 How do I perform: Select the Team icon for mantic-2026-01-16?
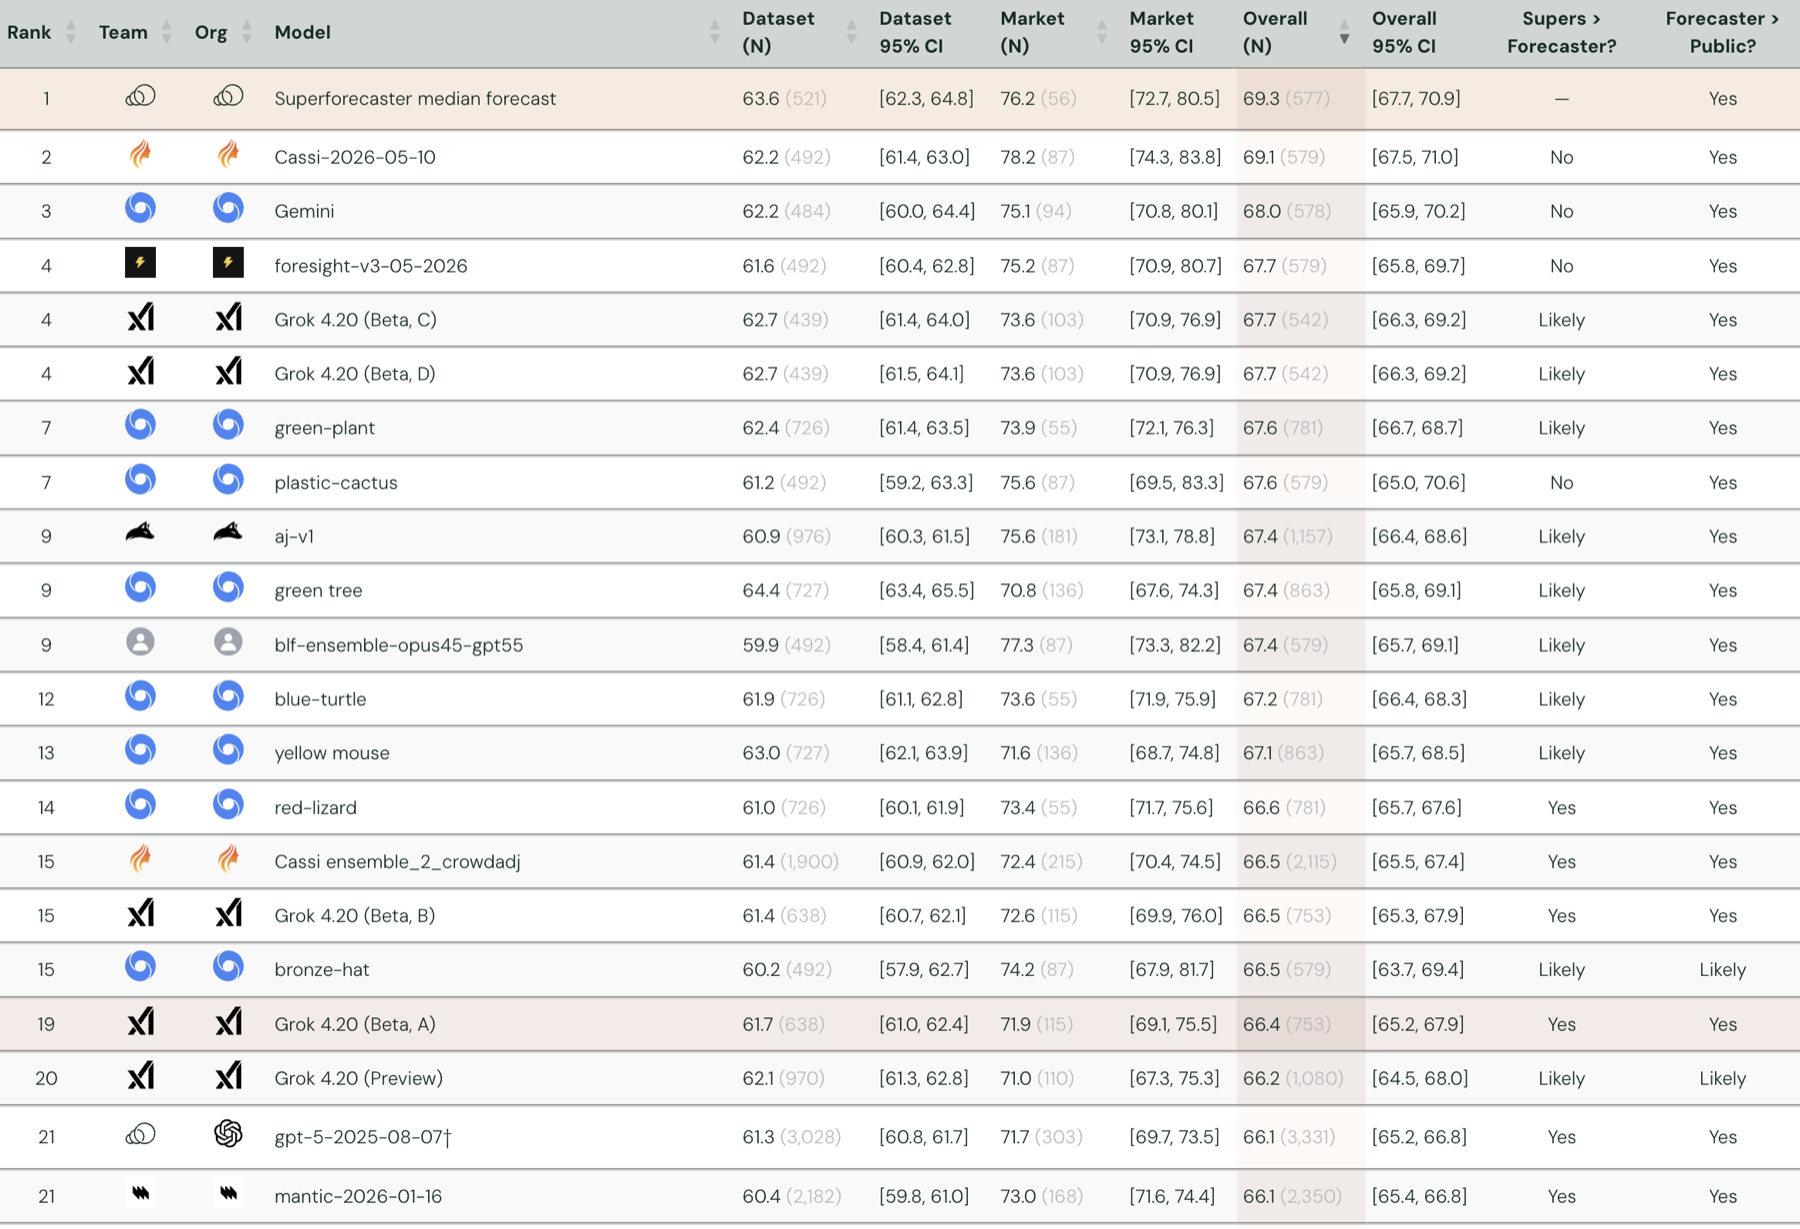140,1192
